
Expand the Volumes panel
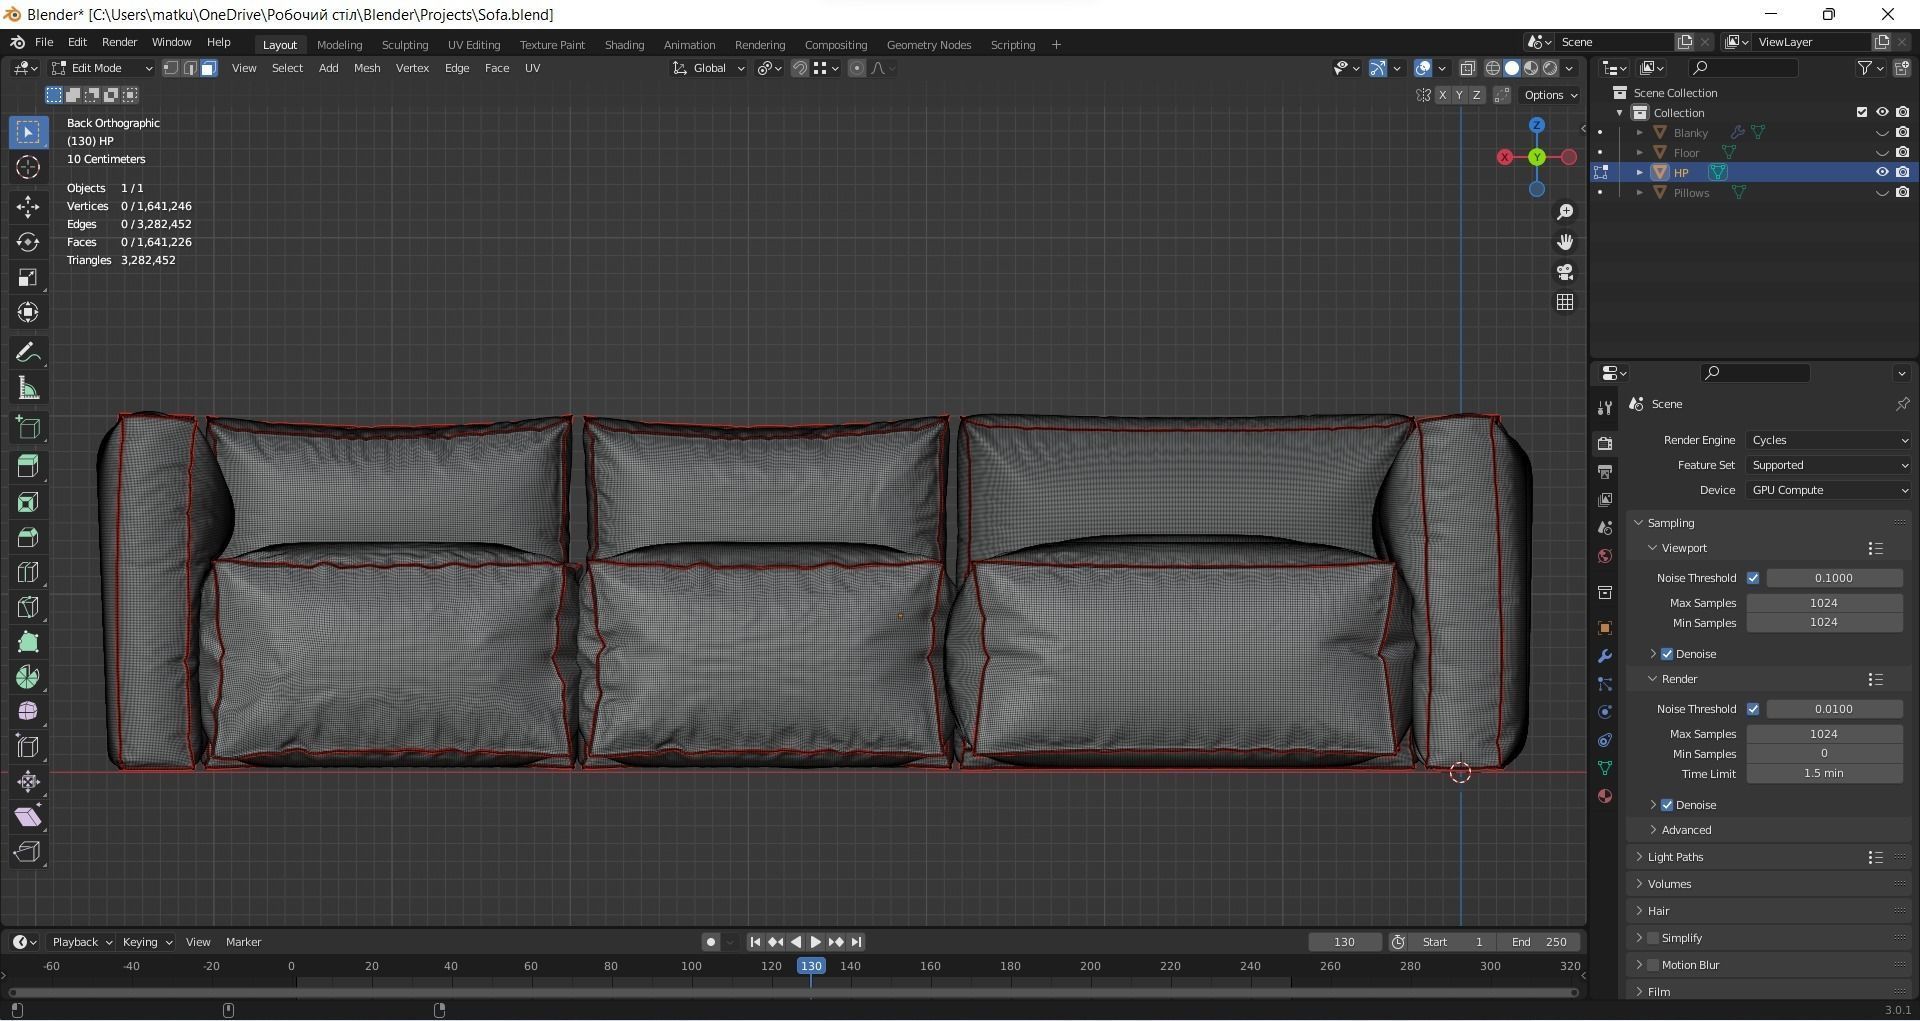click(1669, 884)
